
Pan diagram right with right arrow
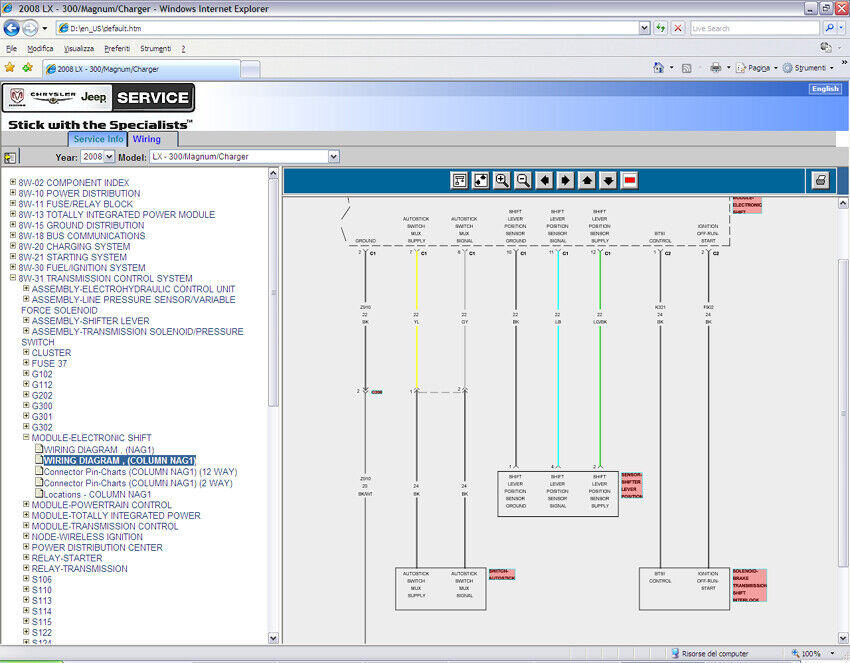pos(565,180)
